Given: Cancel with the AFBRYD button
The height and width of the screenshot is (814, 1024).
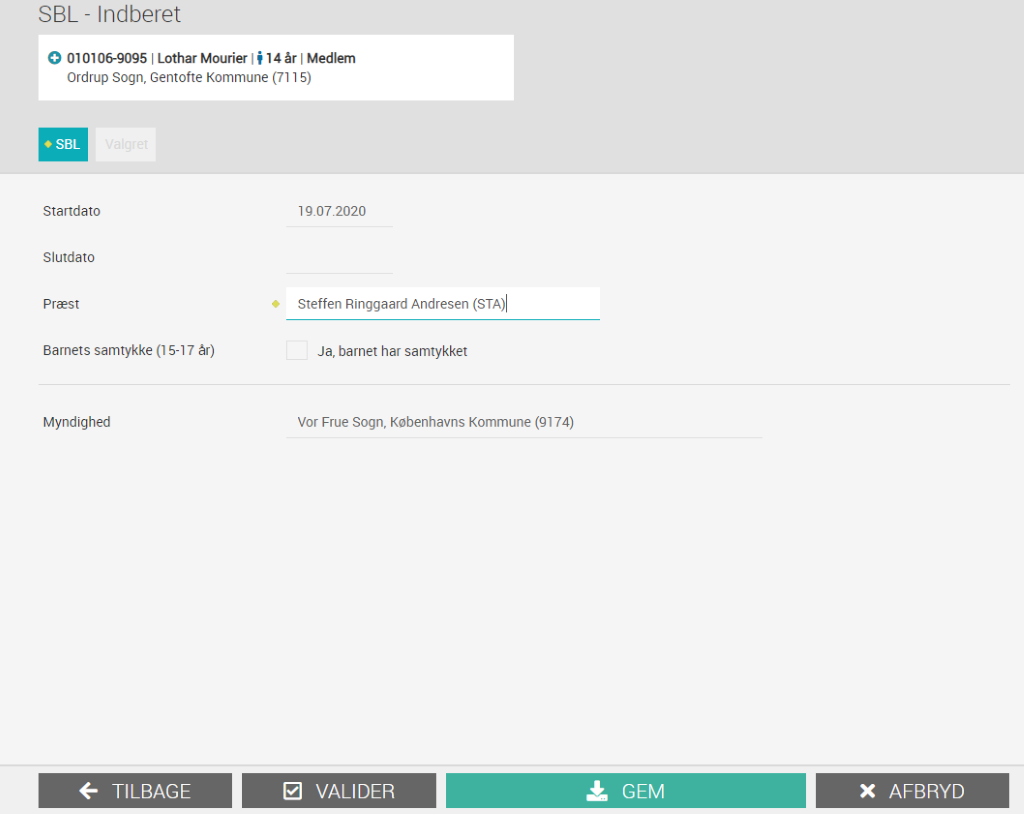Looking at the screenshot, I should pos(912,790).
